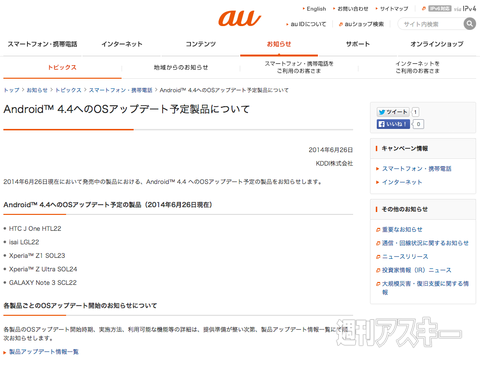Click isai LGL22 list item
The width and height of the screenshot is (480, 366).
24,242
